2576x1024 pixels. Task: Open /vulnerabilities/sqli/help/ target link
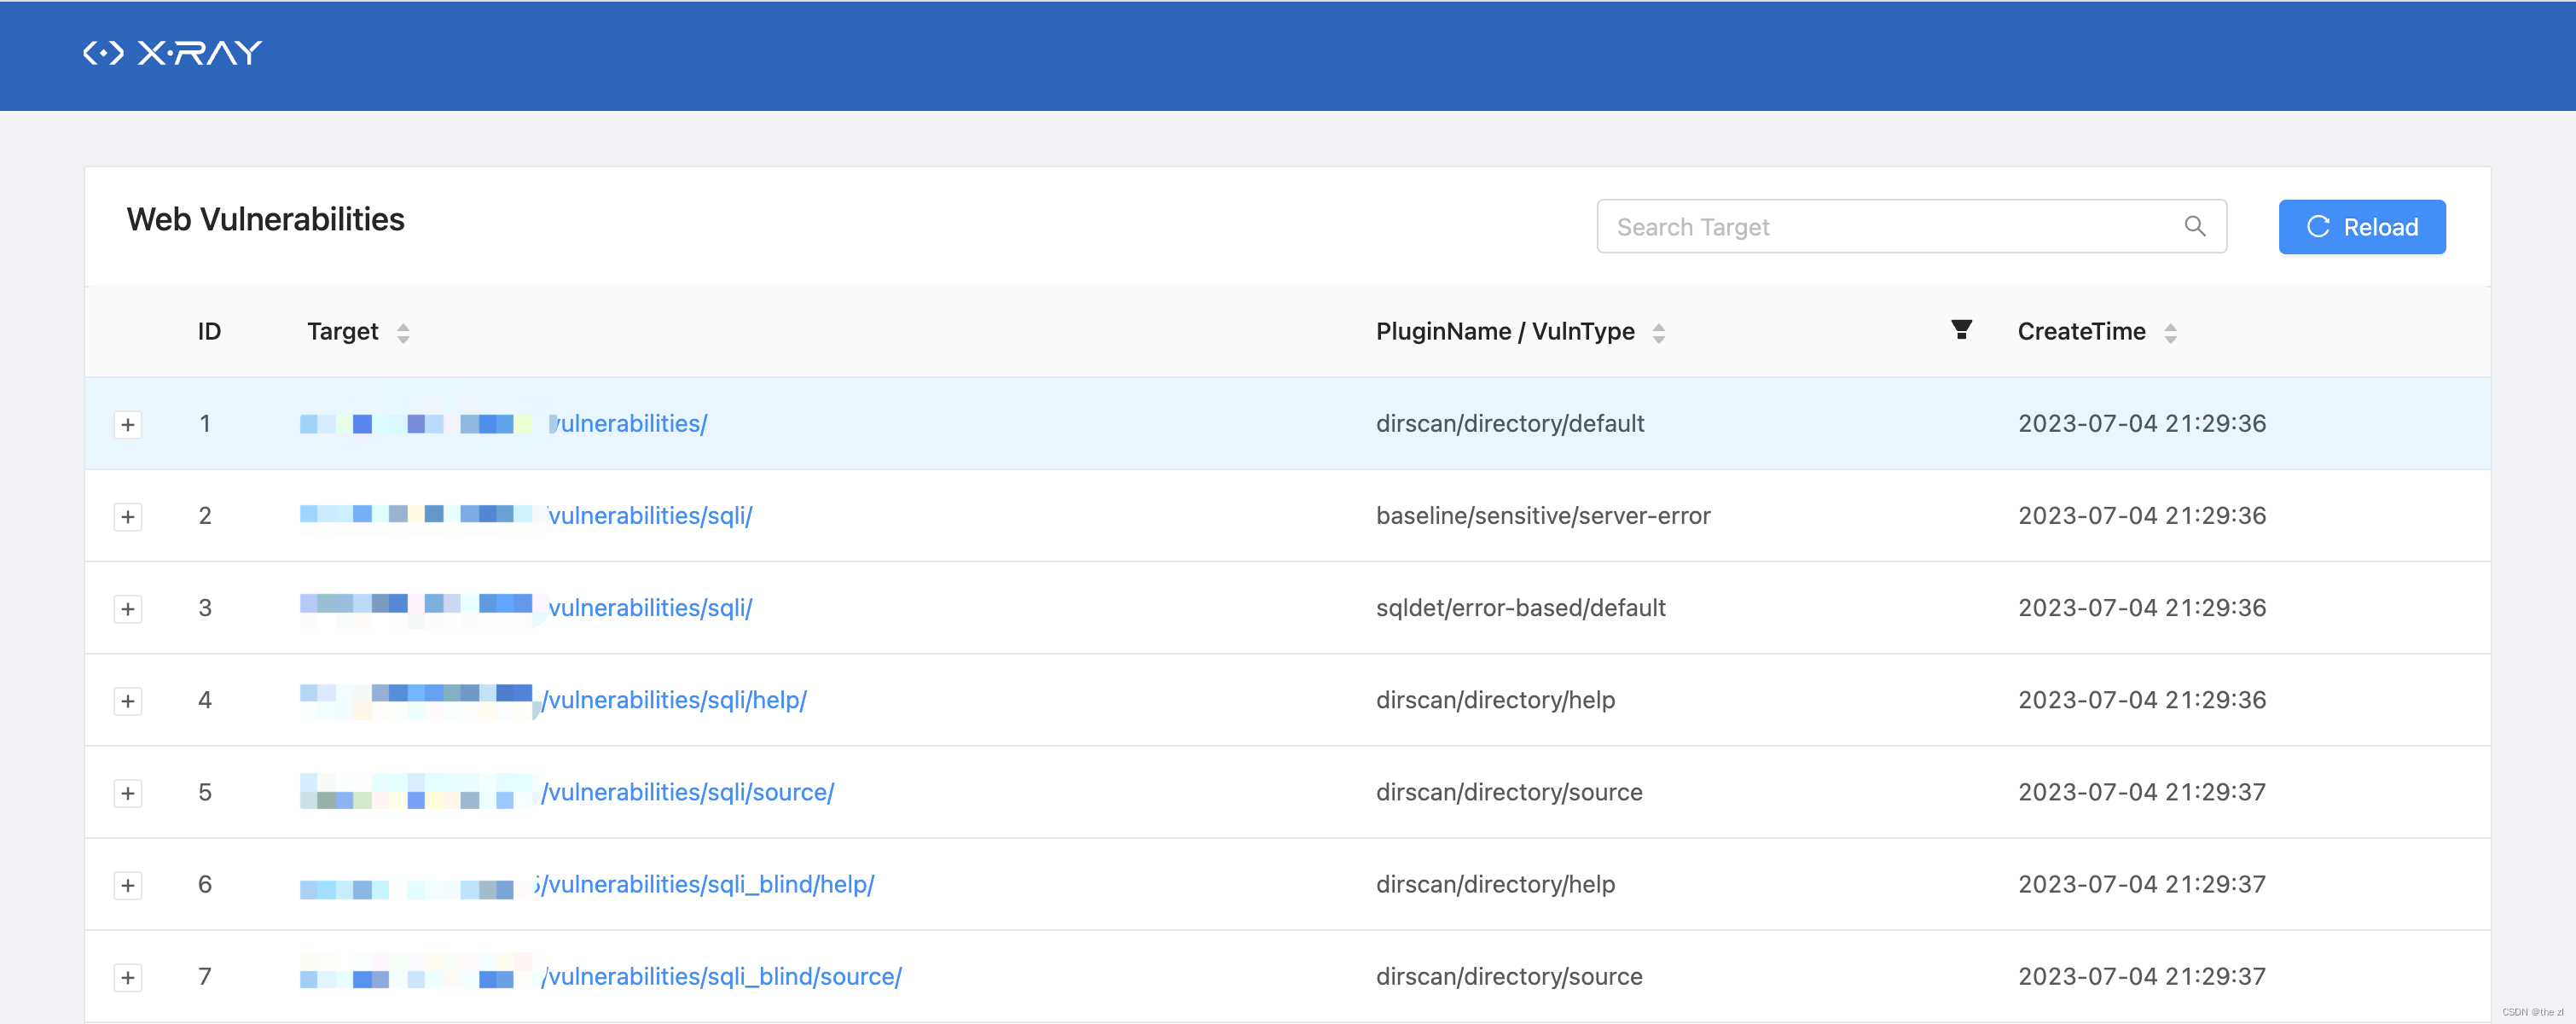[675, 700]
